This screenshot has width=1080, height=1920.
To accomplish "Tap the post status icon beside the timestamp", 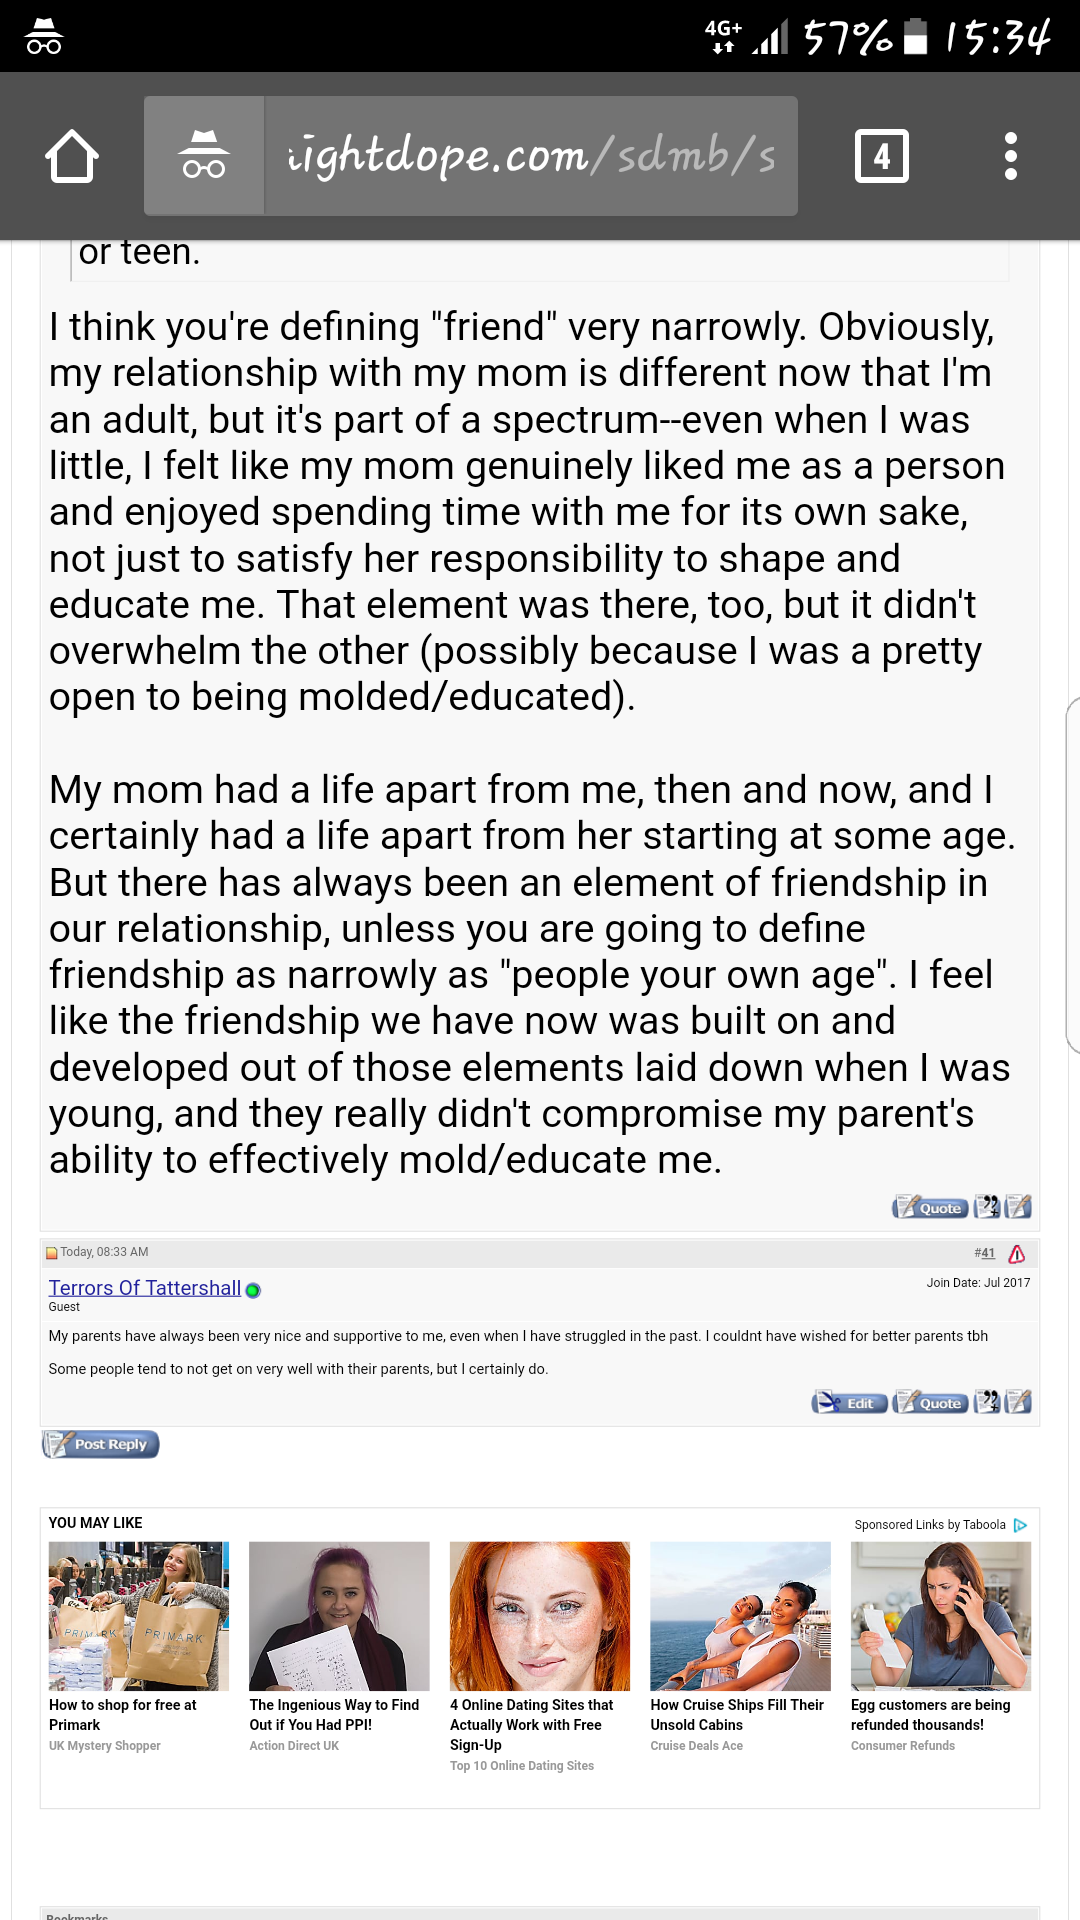I will click(52, 1253).
